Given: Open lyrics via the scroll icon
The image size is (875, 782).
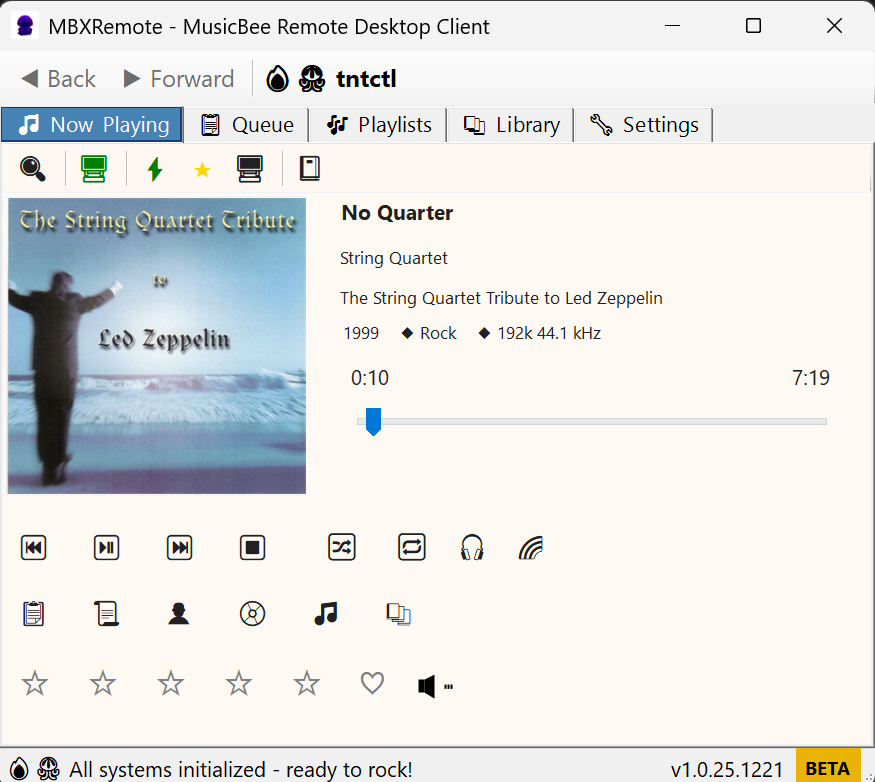Looking at the screenshot, I should tap(105, 613).
